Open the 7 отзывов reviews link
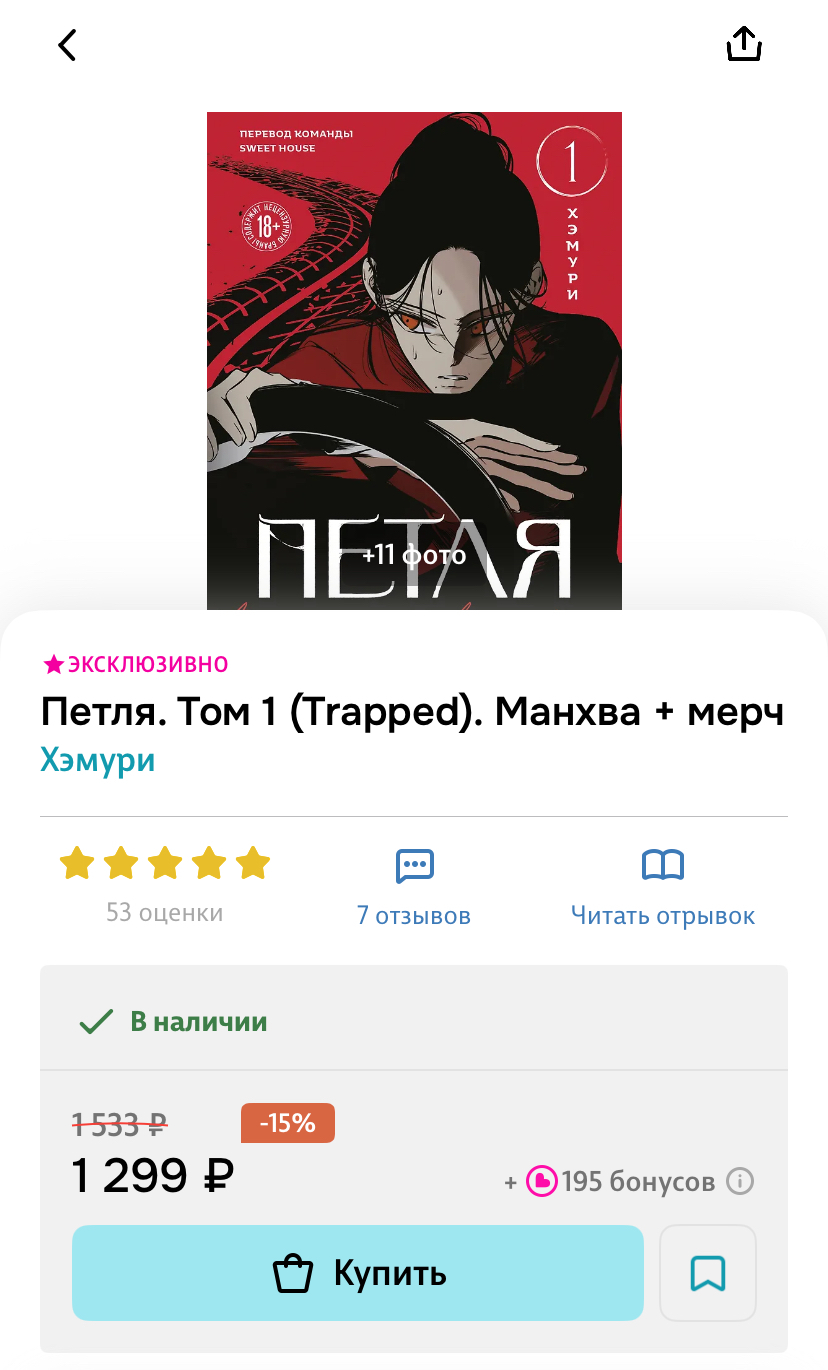The width and height of the screenshot is (828, 1370). tap(414, 915)
